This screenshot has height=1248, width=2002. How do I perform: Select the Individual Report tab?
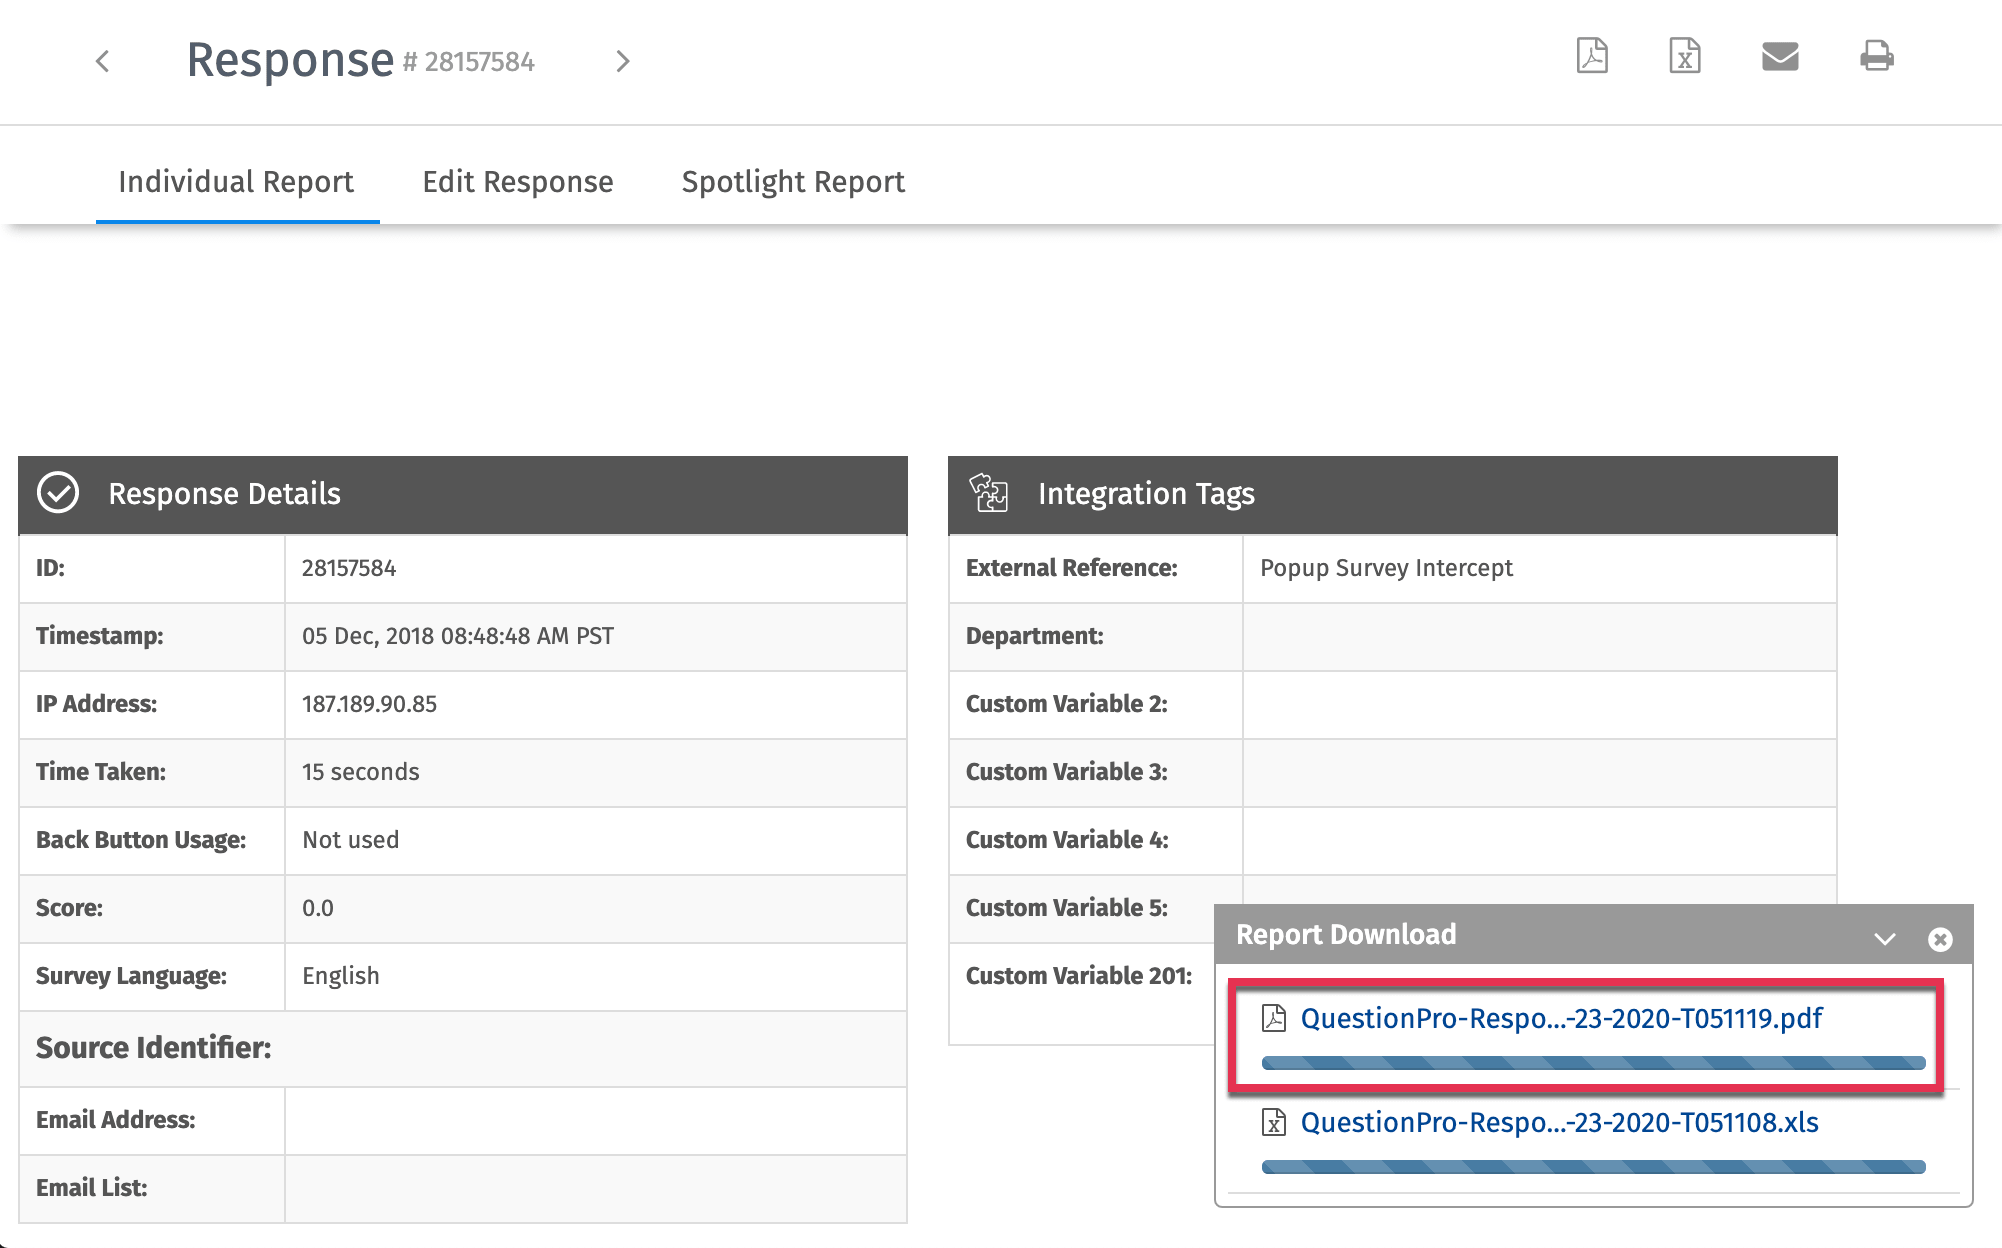coord(236,182)
